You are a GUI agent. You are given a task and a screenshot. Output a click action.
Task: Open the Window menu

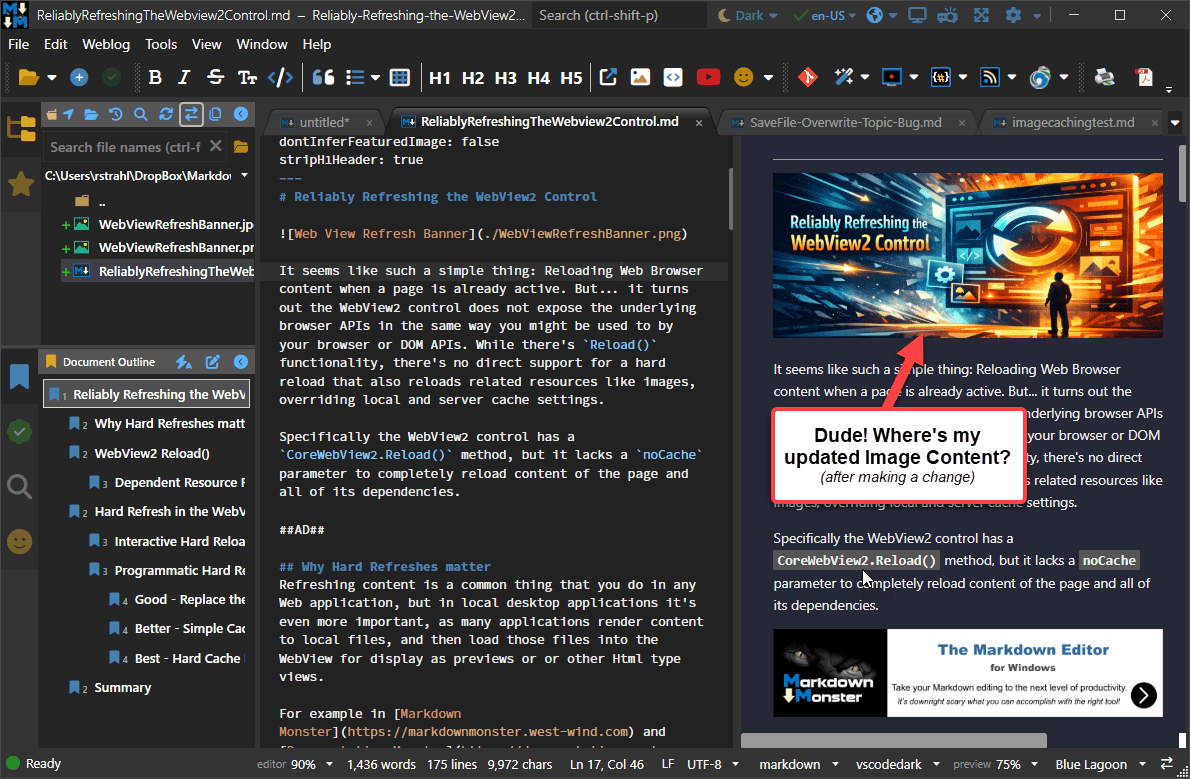pos(262,44)
